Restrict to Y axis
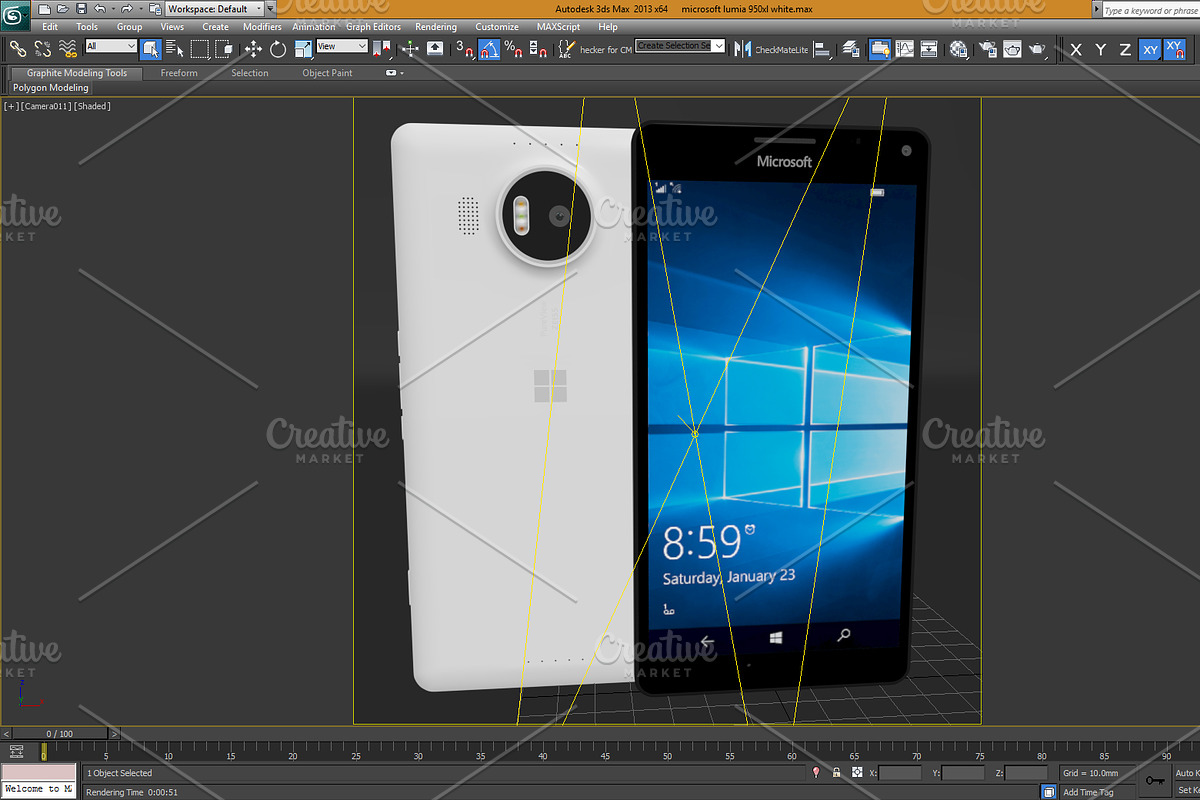1200x800 pixels. pos(1101,49)
